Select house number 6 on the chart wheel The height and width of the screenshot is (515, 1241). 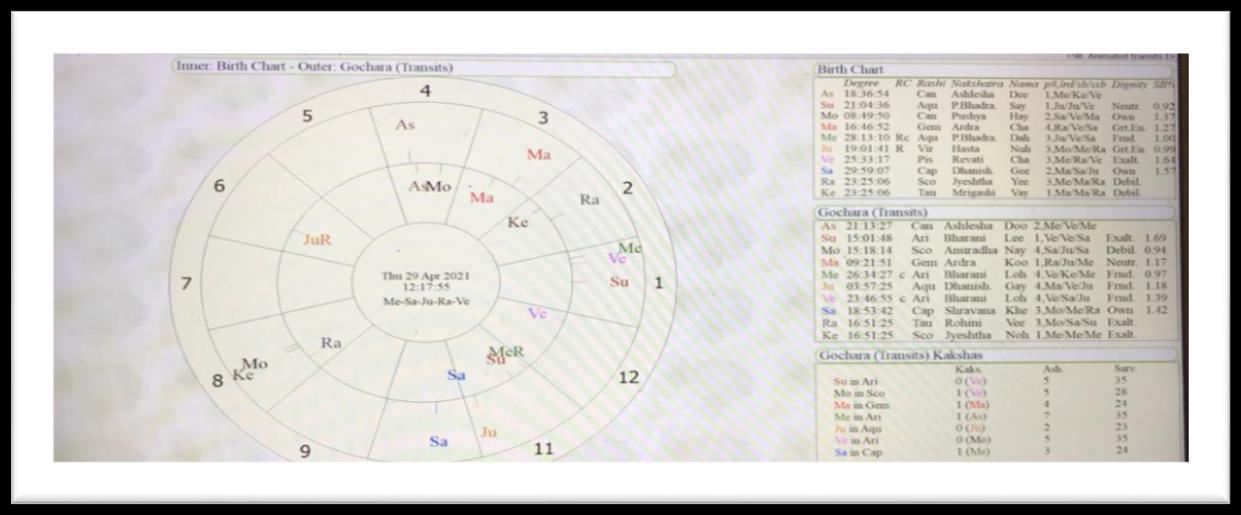pos(219,187)
